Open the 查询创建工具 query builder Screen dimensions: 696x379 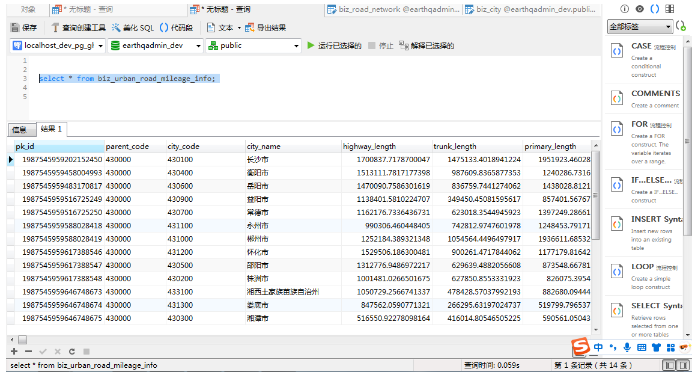pos(79,28)
